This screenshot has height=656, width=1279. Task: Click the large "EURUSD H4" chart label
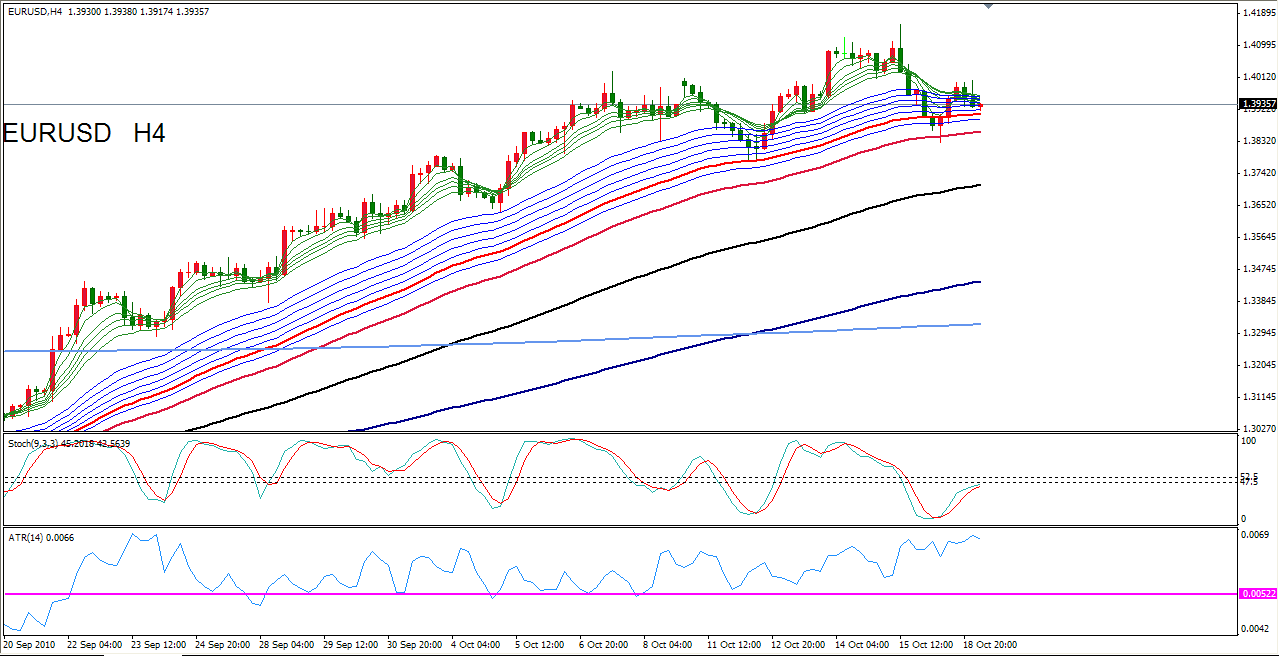84,133
